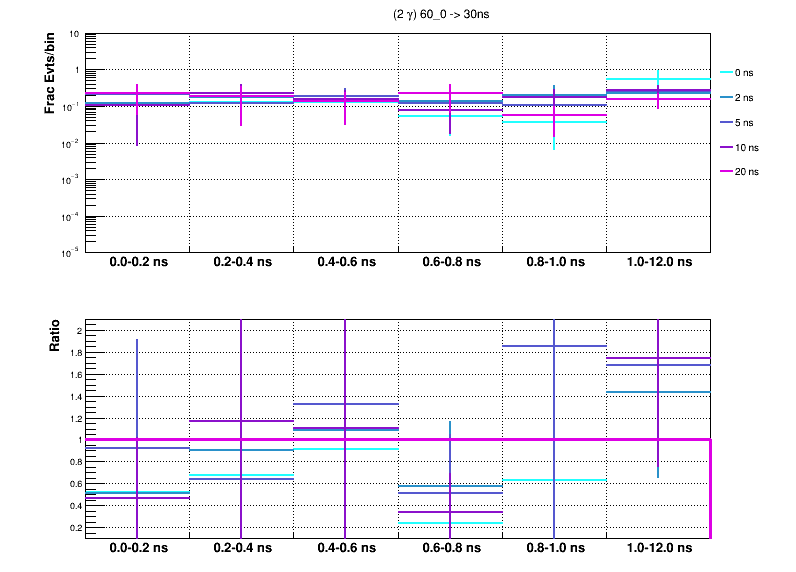Select the 'Frac Evts/bin' y-axis title
Viewport: 796px width, 572px height.
tap(49, 74)
